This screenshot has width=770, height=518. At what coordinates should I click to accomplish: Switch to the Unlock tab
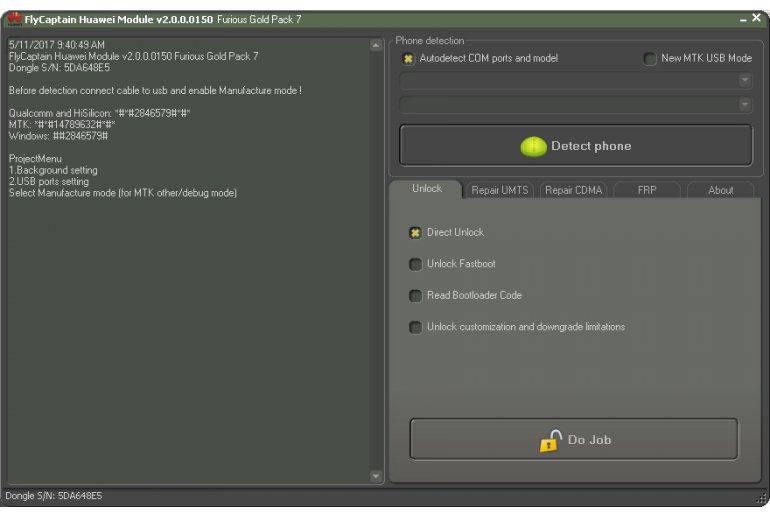(427, 189)
